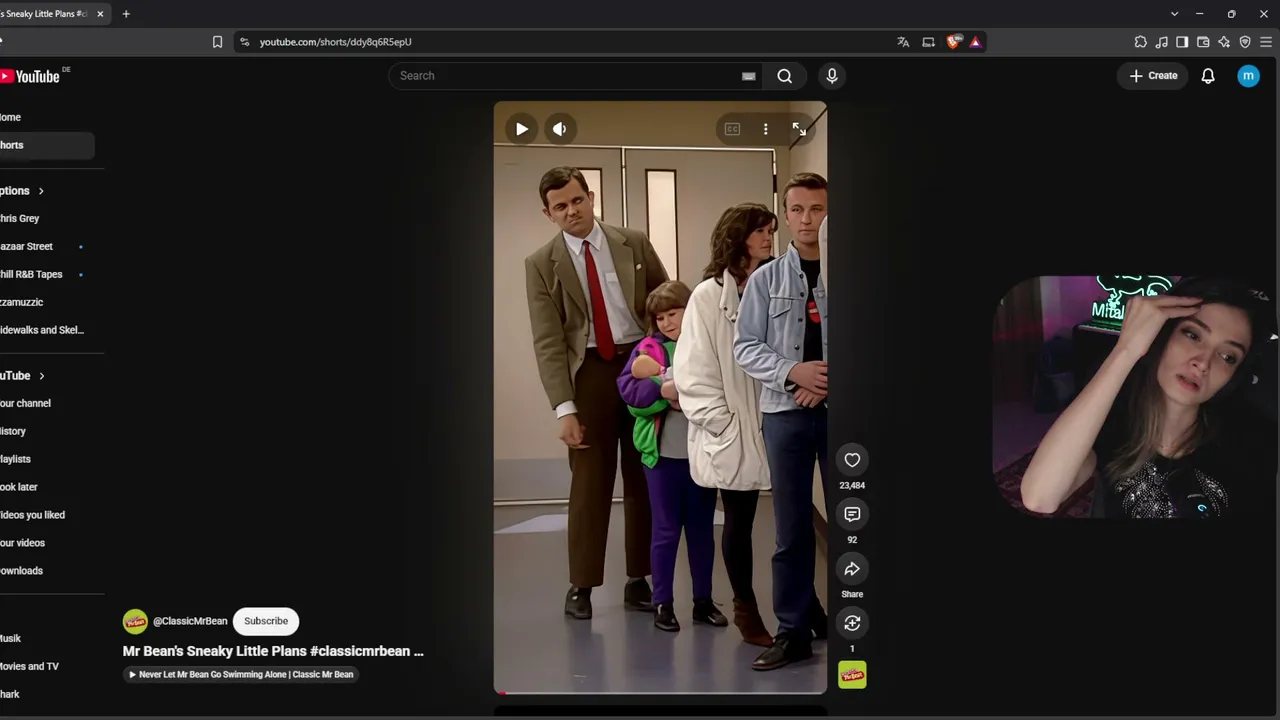Enter fullscreen on the short player
The image size is (1280, 720).
click(799, 129)
